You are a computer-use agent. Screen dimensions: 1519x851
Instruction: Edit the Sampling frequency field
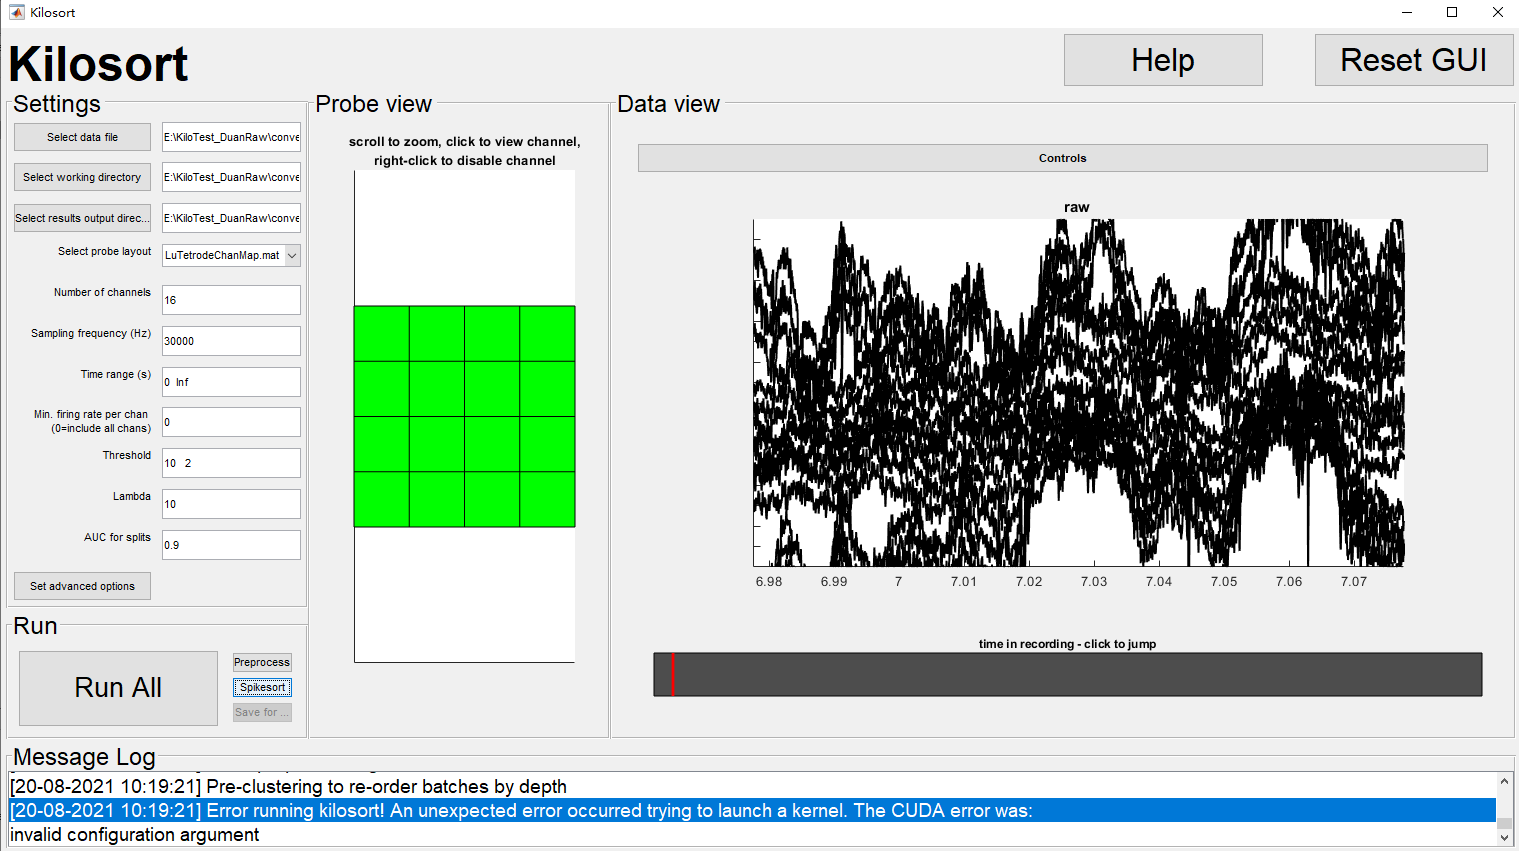231,340
